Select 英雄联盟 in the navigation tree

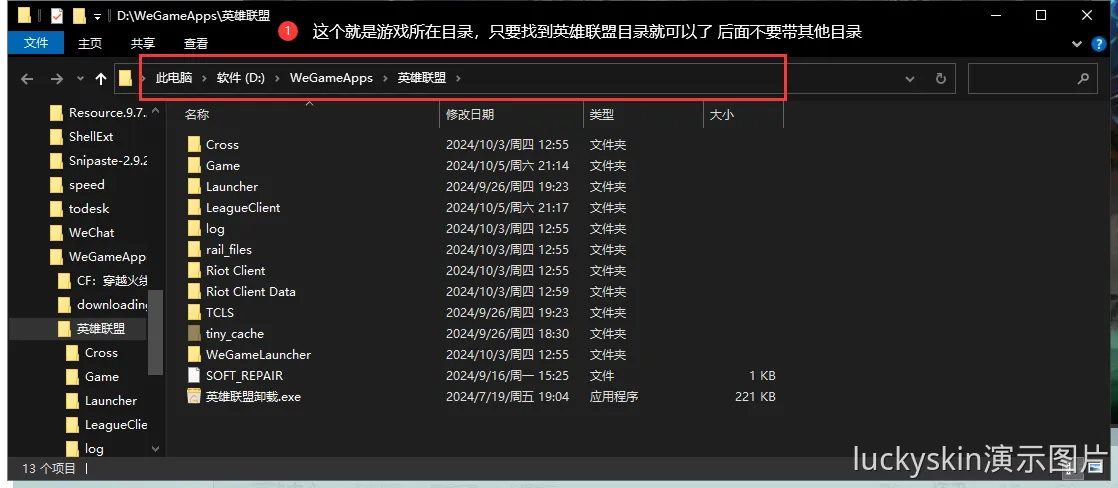coord(101,328)
